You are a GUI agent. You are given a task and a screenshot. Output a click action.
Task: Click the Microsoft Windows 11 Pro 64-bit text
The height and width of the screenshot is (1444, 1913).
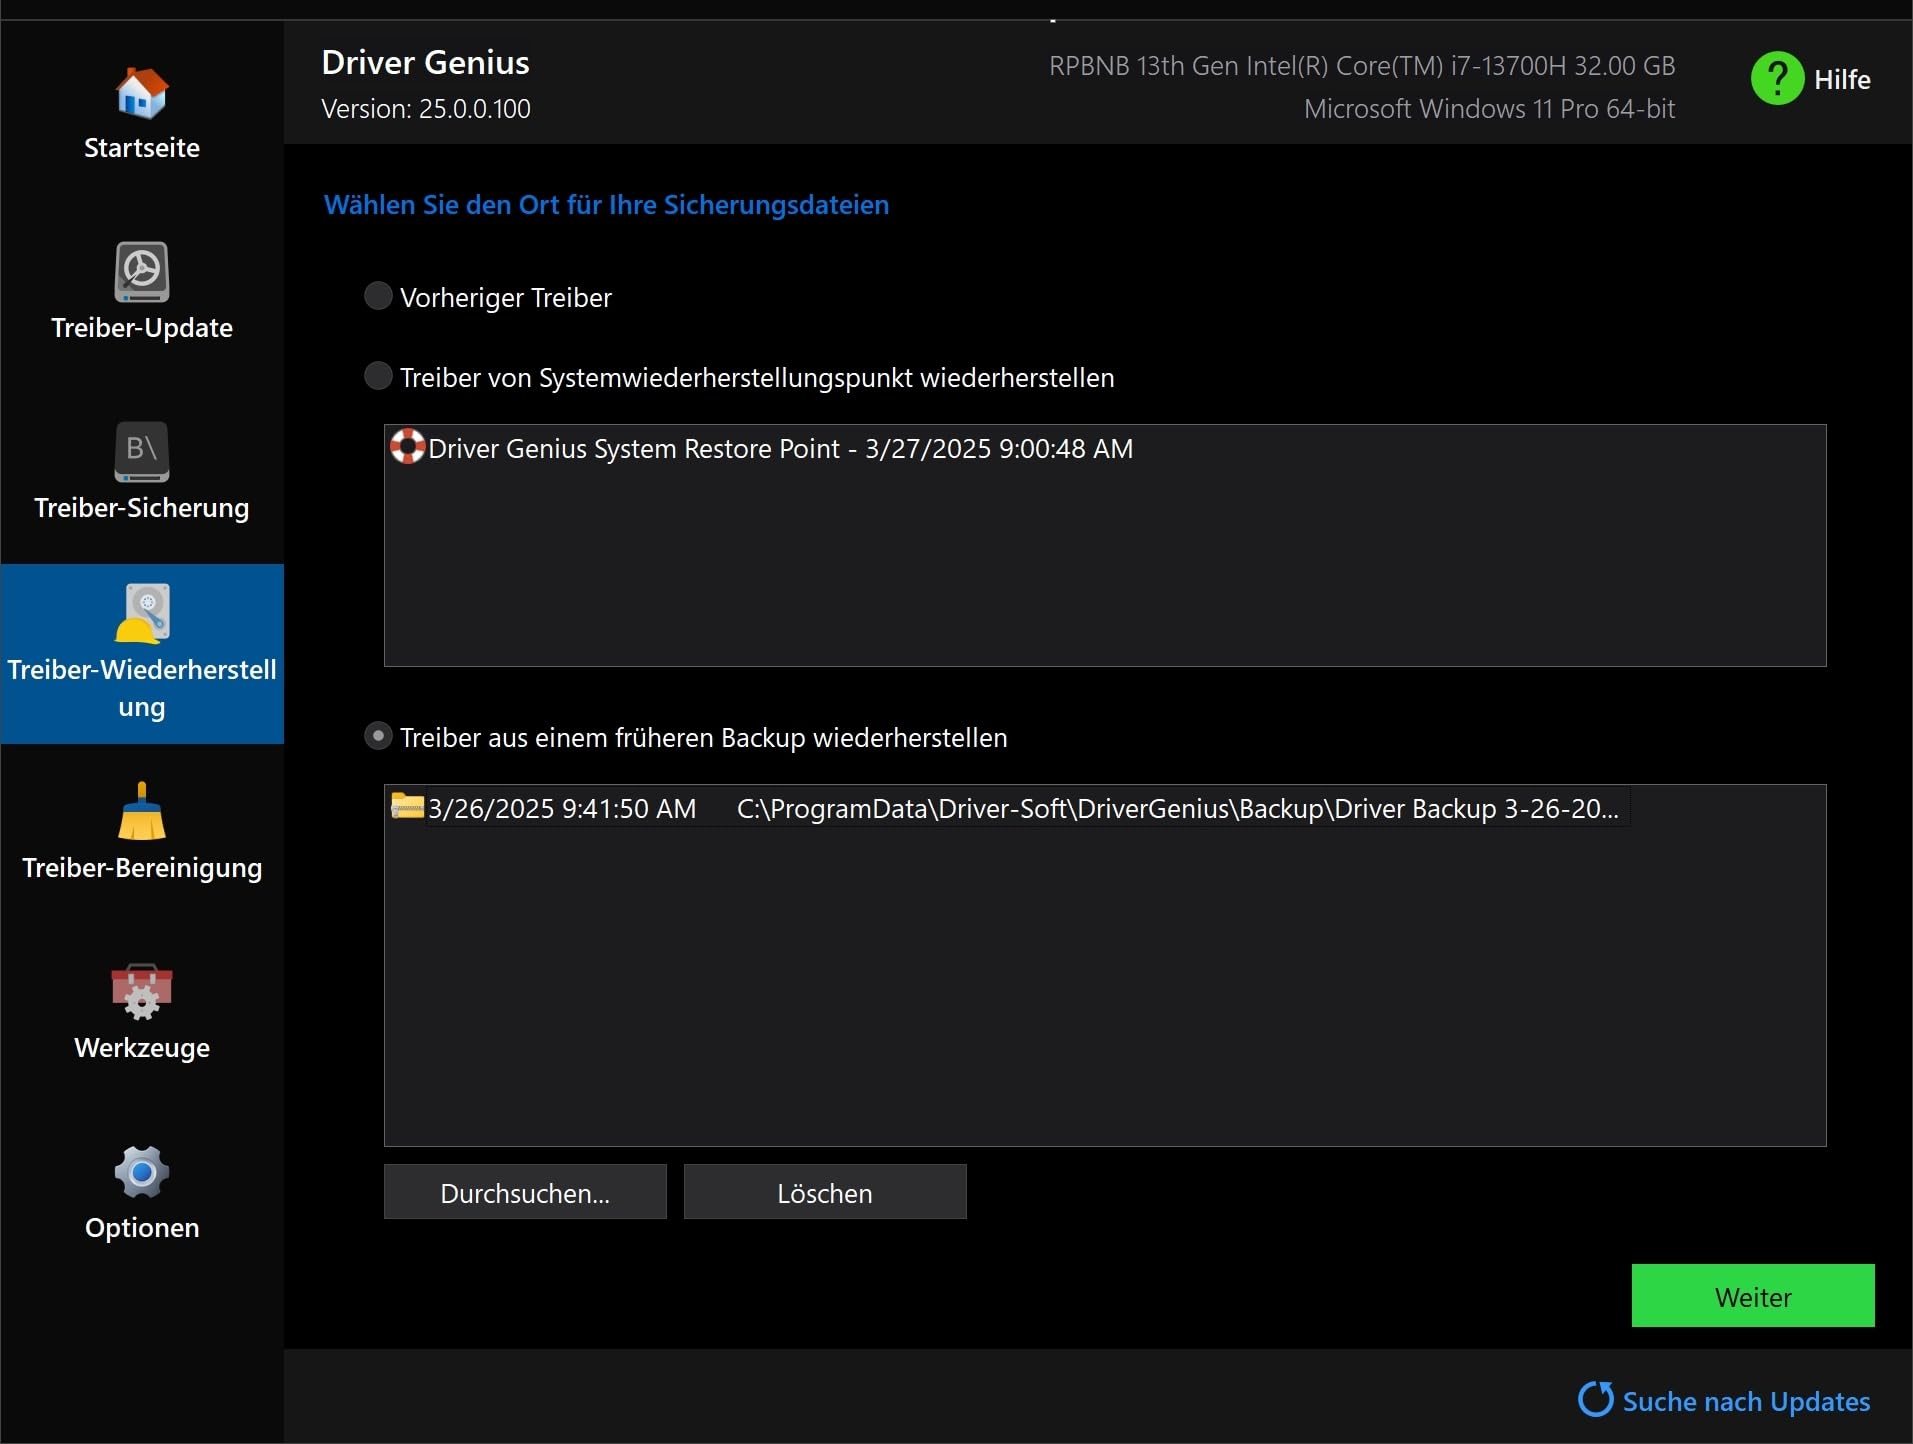click(x=1489, y=109)
